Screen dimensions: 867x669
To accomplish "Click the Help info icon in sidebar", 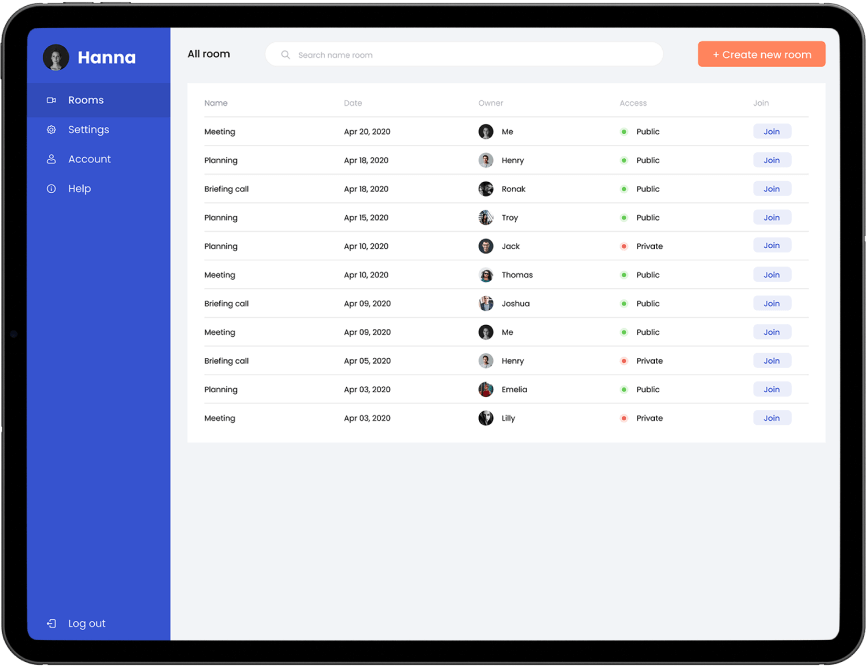I will (x=51, y=189).
